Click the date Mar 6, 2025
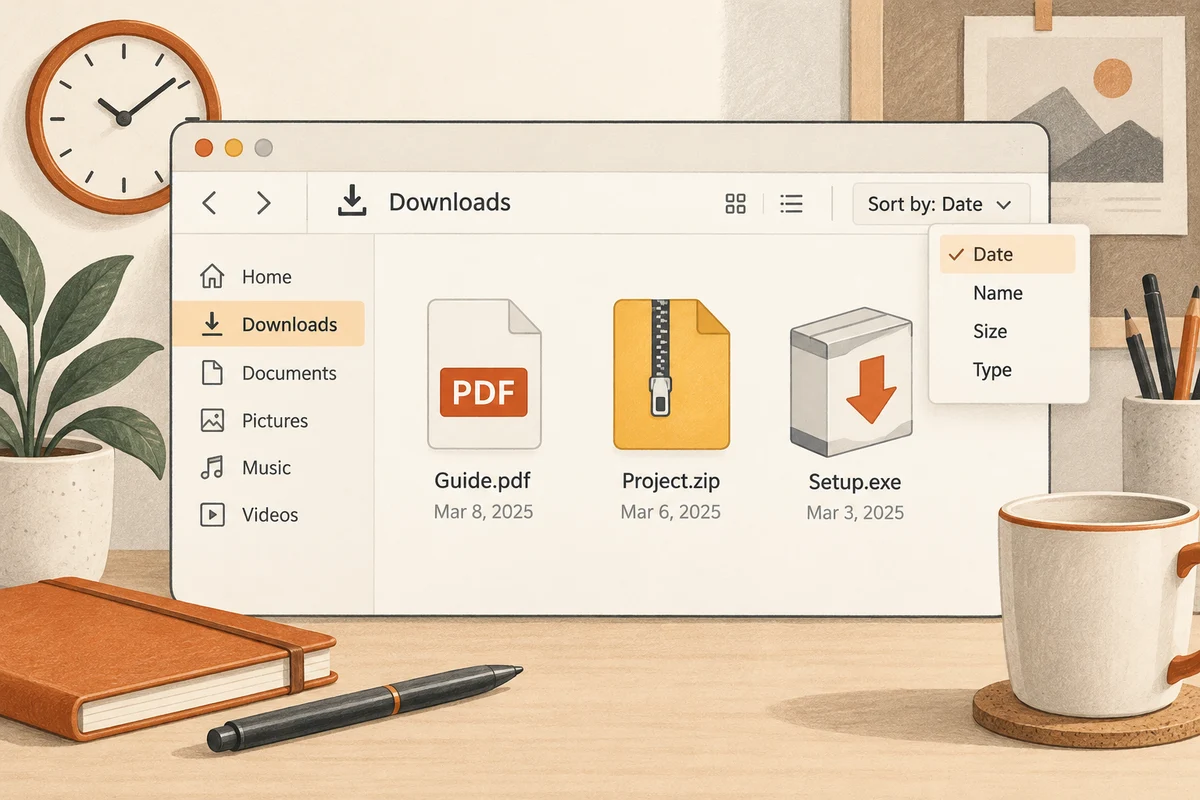The height and width of the screenshot is (800, 1200). click(x=671, y=512)
